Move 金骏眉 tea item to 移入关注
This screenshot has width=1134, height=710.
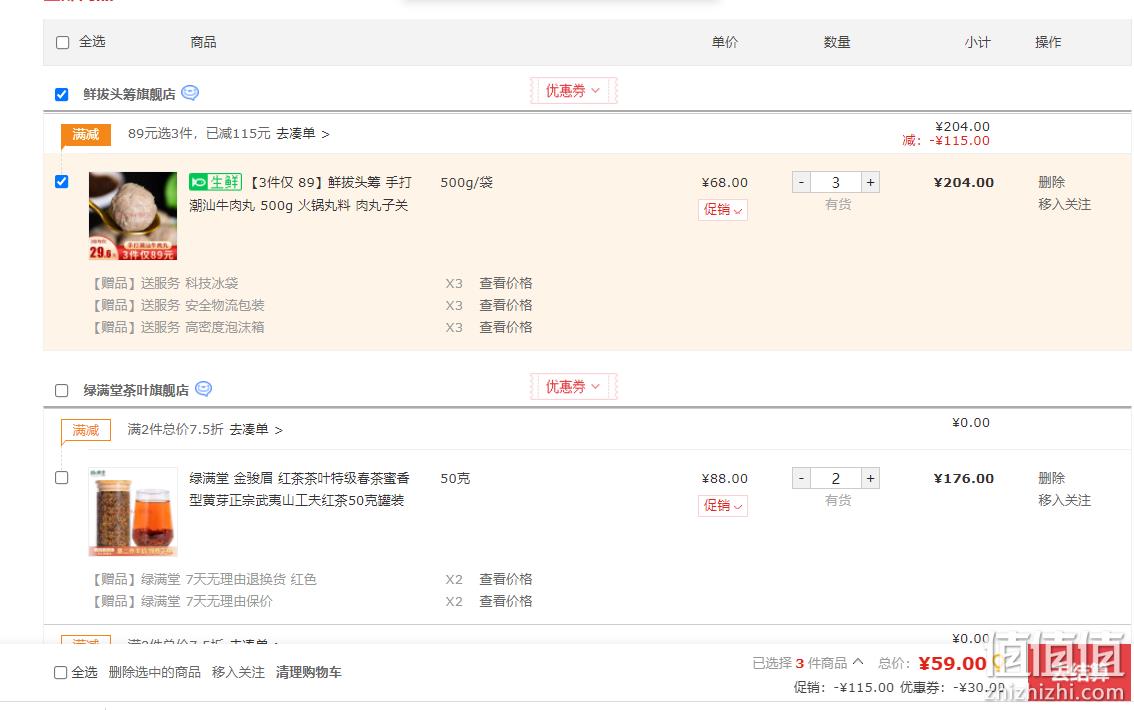1065,500
